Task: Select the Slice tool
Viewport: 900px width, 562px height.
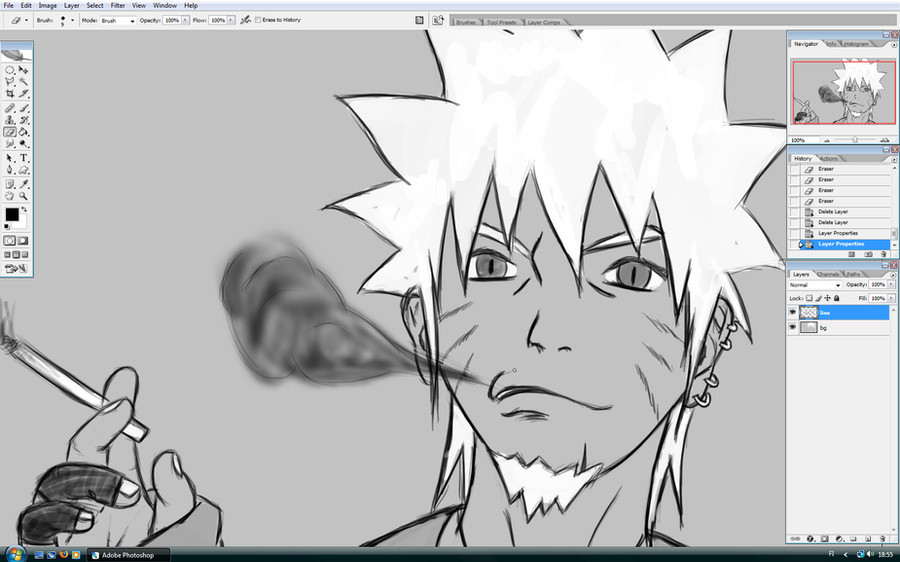Action: click(x=24, y=94)
